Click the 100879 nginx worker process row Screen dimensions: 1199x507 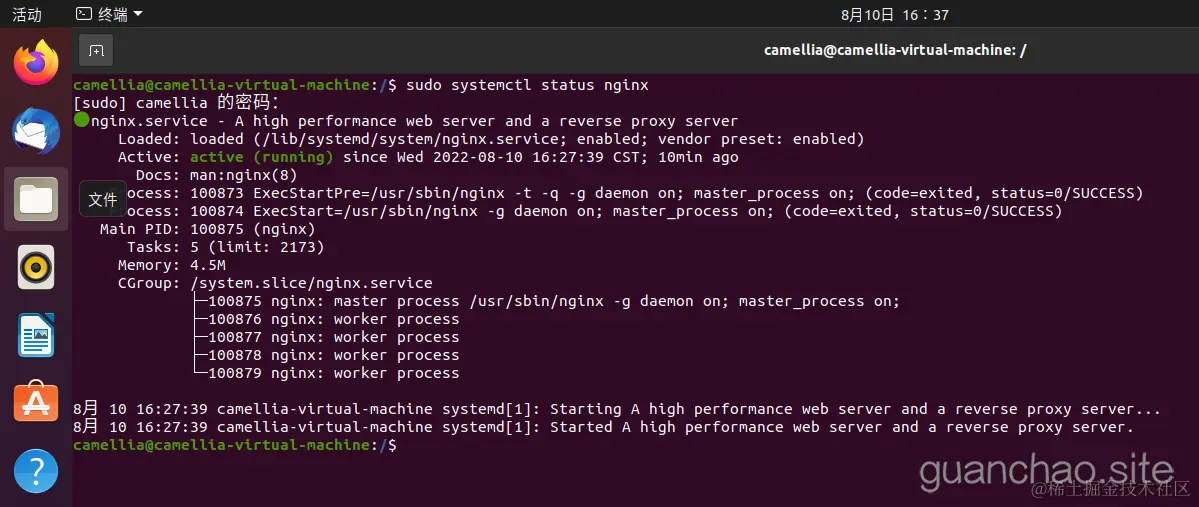tap(327, 373)
